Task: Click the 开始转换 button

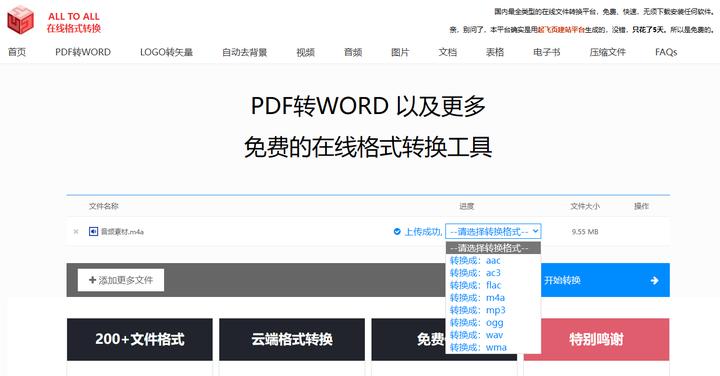Action: [x=605, y=280]
